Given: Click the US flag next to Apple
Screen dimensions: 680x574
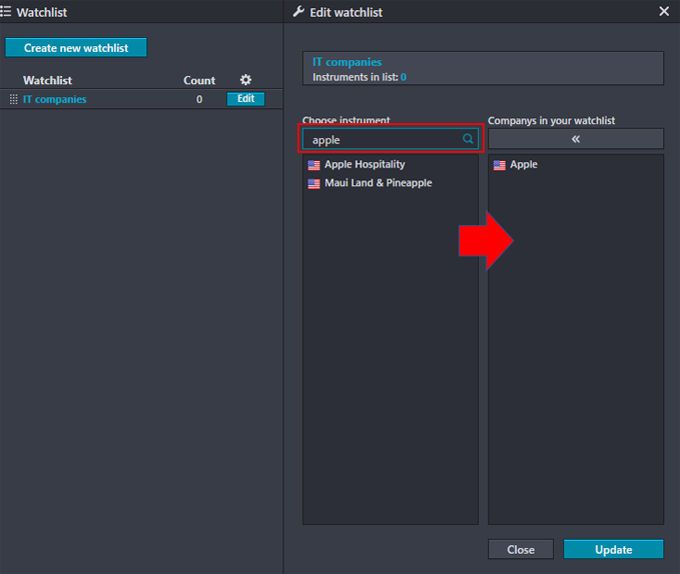Looking at the screenshot, I should (500, 165).
